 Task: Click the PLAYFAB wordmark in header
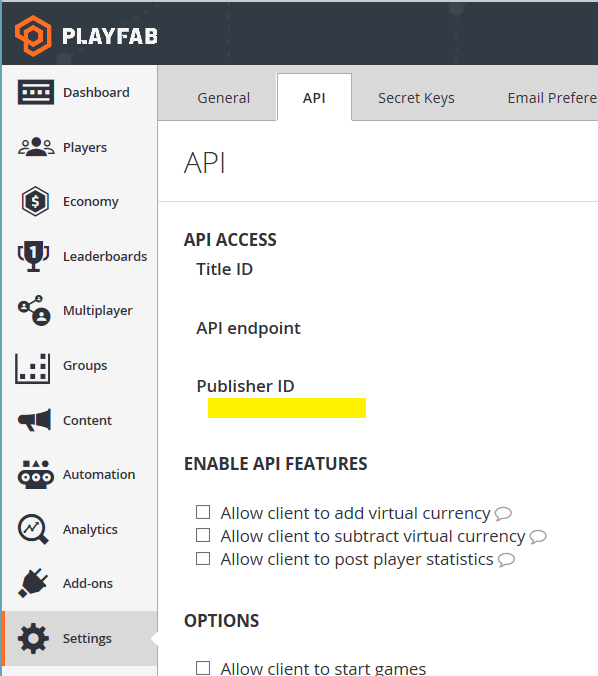pos(110,36)
